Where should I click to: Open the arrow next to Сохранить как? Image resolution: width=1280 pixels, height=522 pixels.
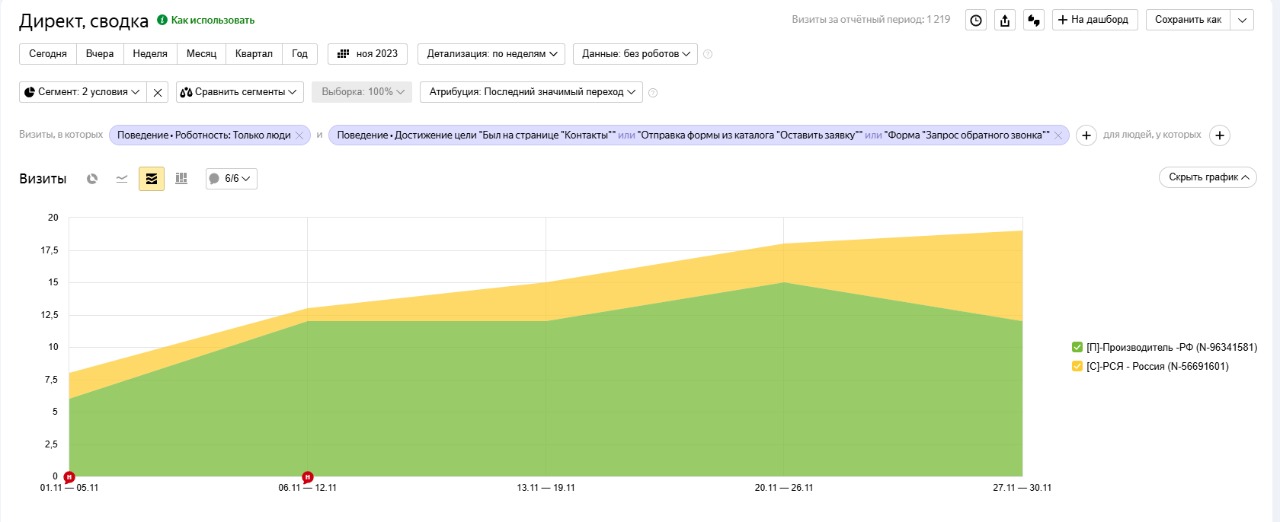point(1242,20)
